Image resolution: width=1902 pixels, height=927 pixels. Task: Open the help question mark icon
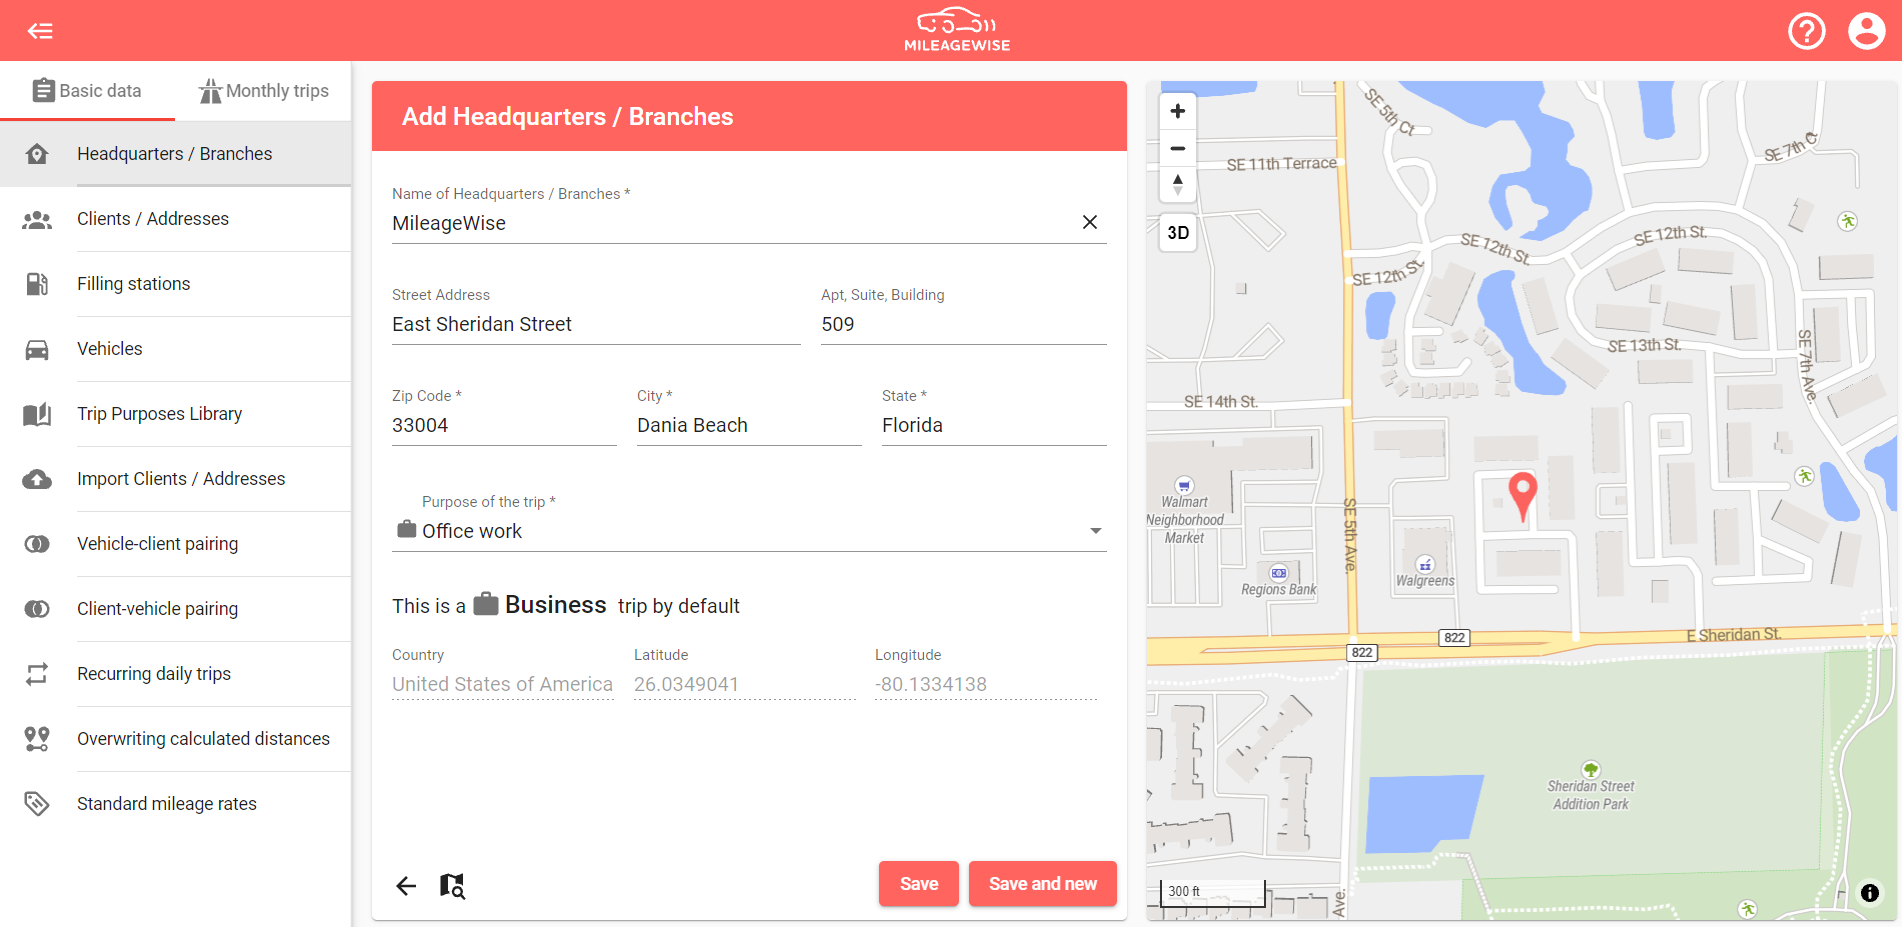click(x=1806, y=31)
